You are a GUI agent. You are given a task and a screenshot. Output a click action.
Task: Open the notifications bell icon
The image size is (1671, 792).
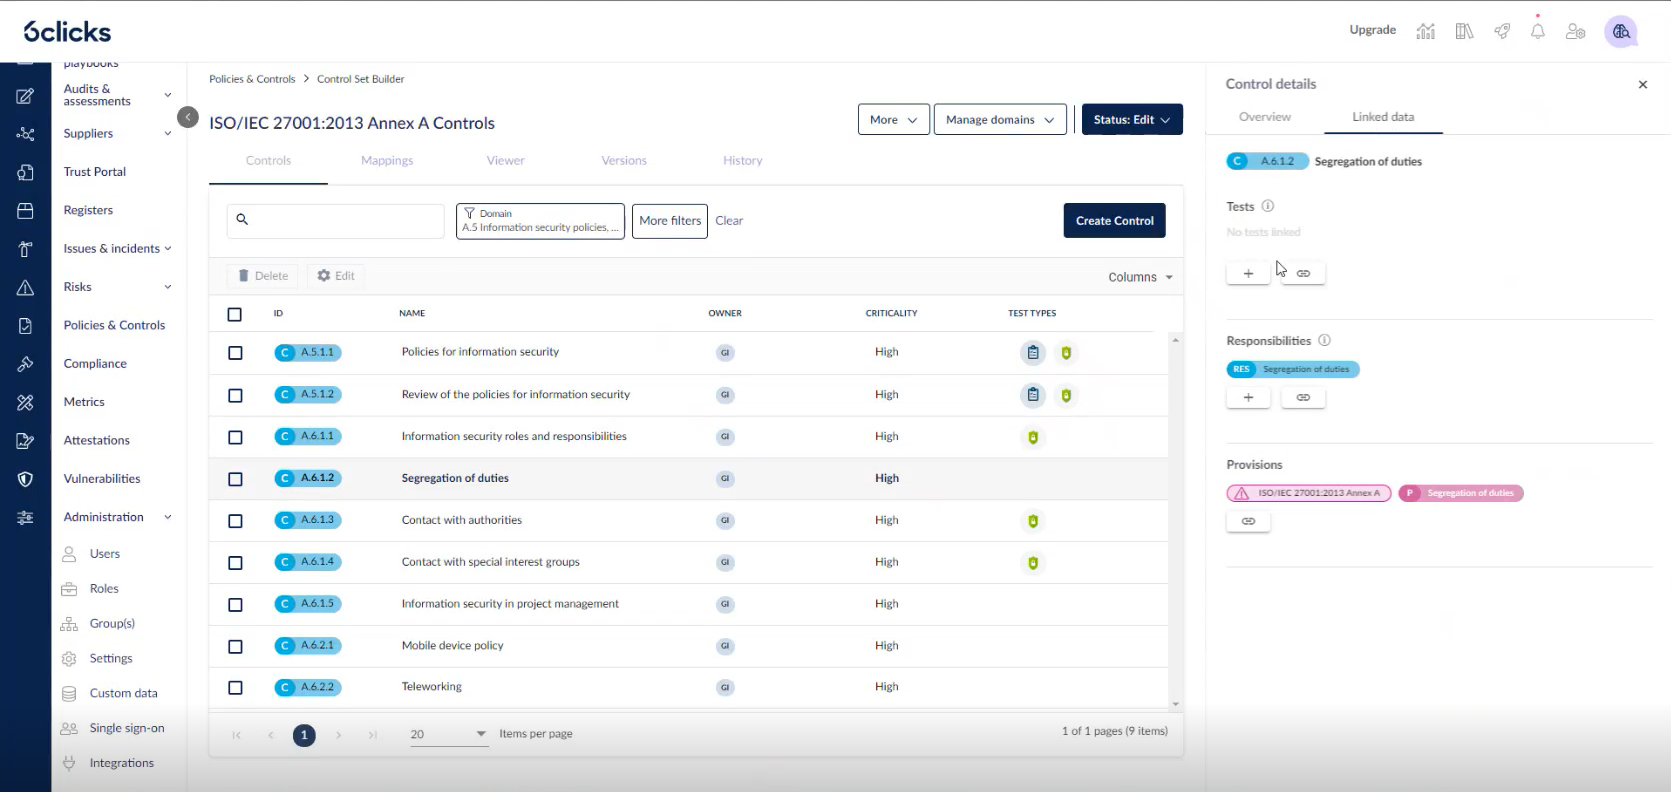[1537, 31]
